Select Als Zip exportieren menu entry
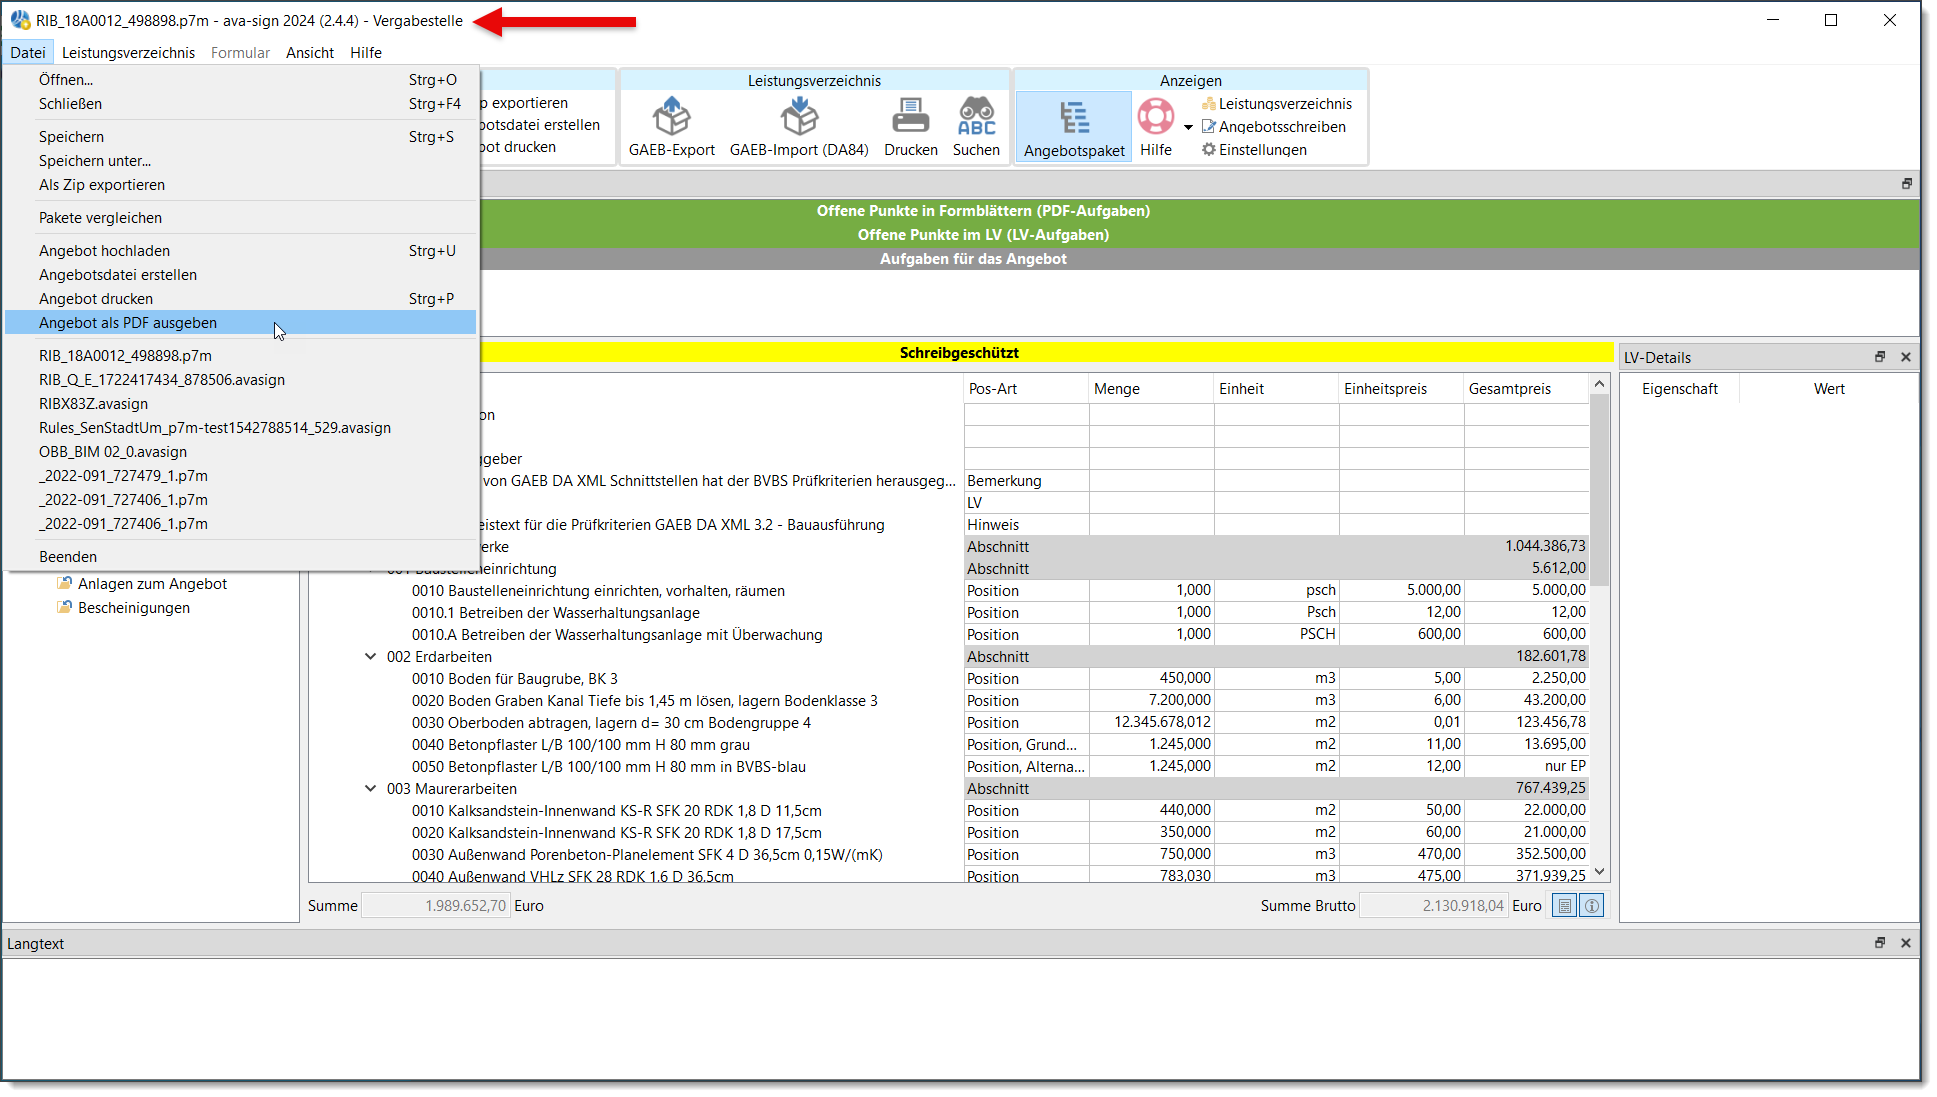Viewport: 1937px width, 1097px height. [240, 185]
